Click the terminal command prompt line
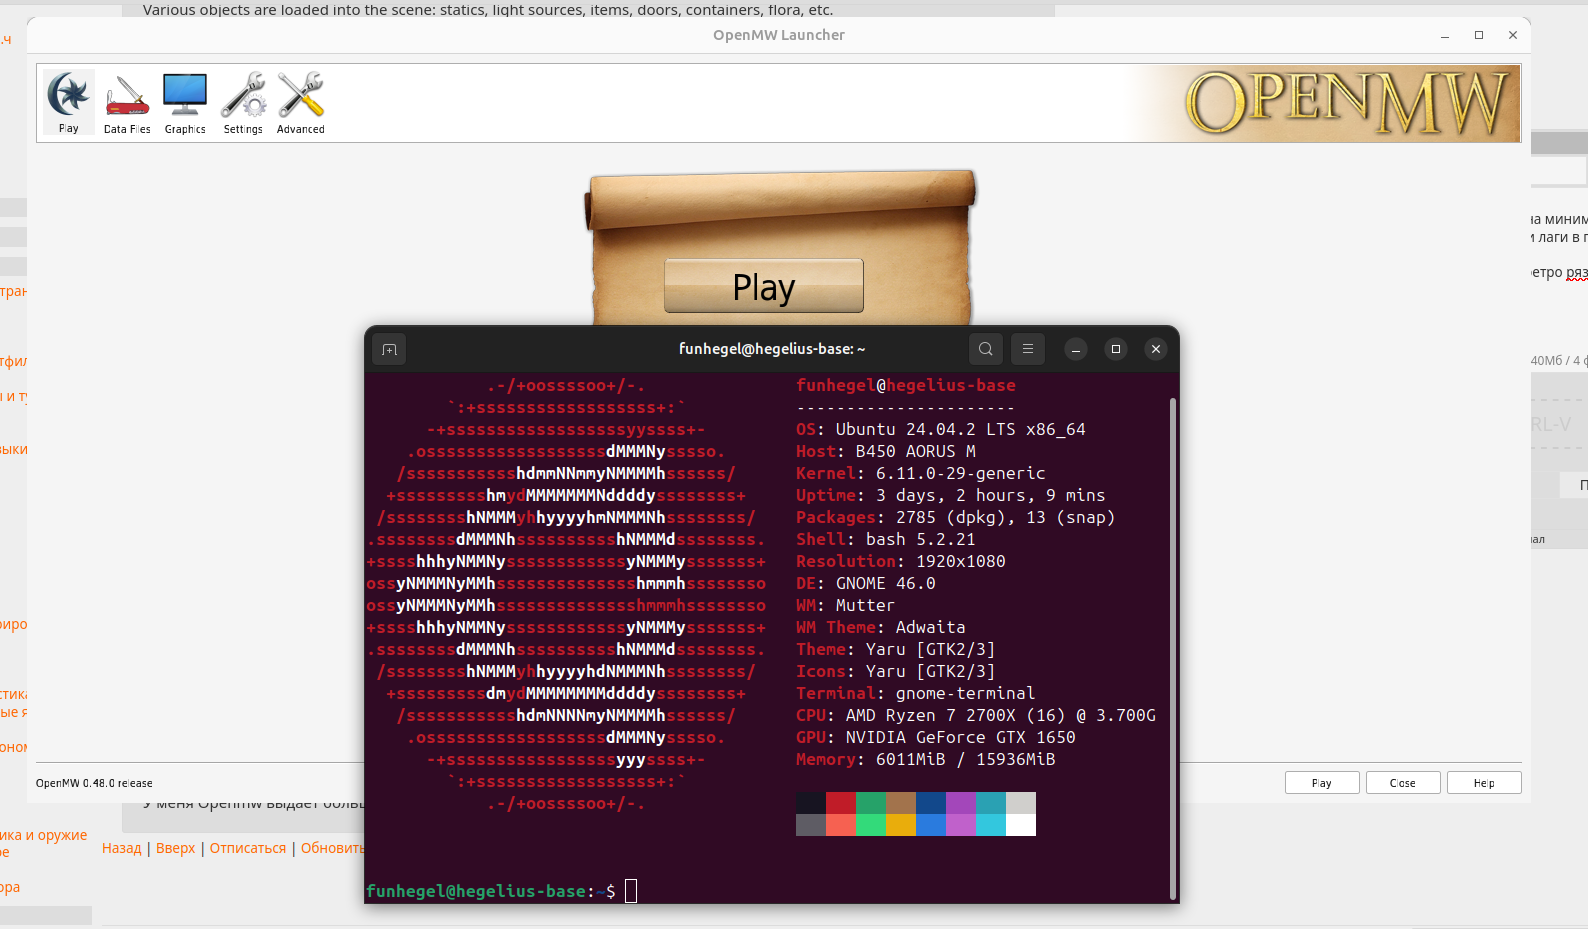This screenshot has width=1588, height=929. tap(501, 891)
